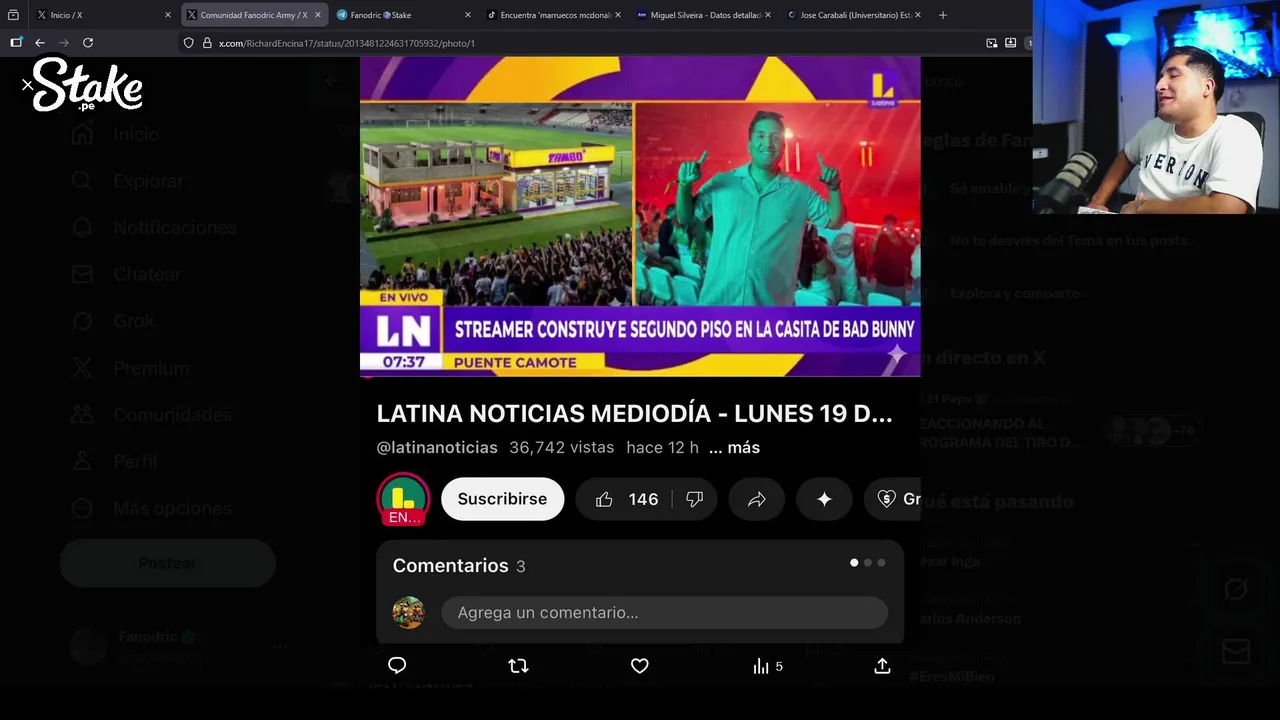This screenshot has height=720, width=1280.
Task: Close the Fanodric Stake tab
Action: point(467,15)
